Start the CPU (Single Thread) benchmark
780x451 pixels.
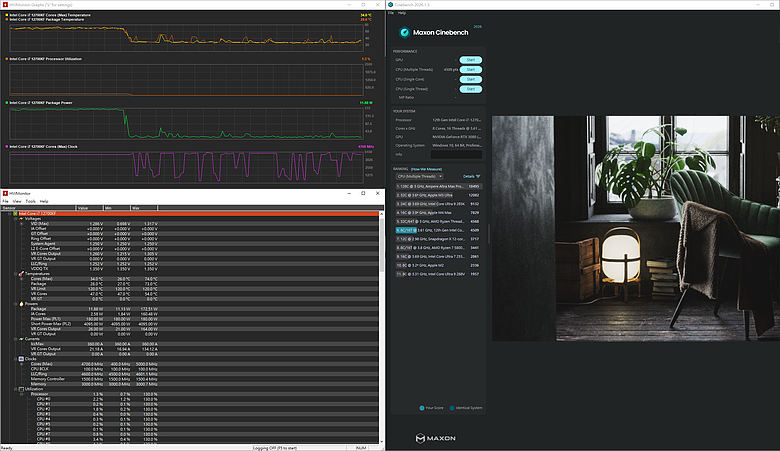(x=471, y=89)
